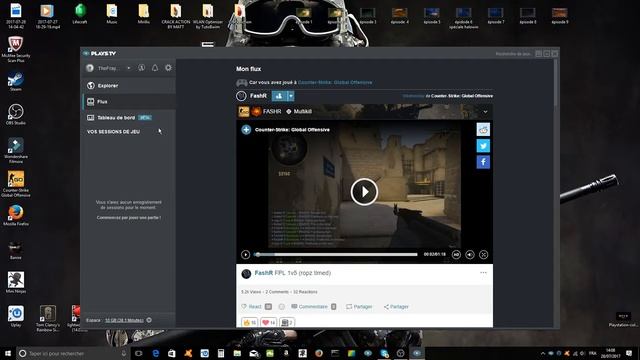Open FashR user avatar above the video

pos(241,96)
